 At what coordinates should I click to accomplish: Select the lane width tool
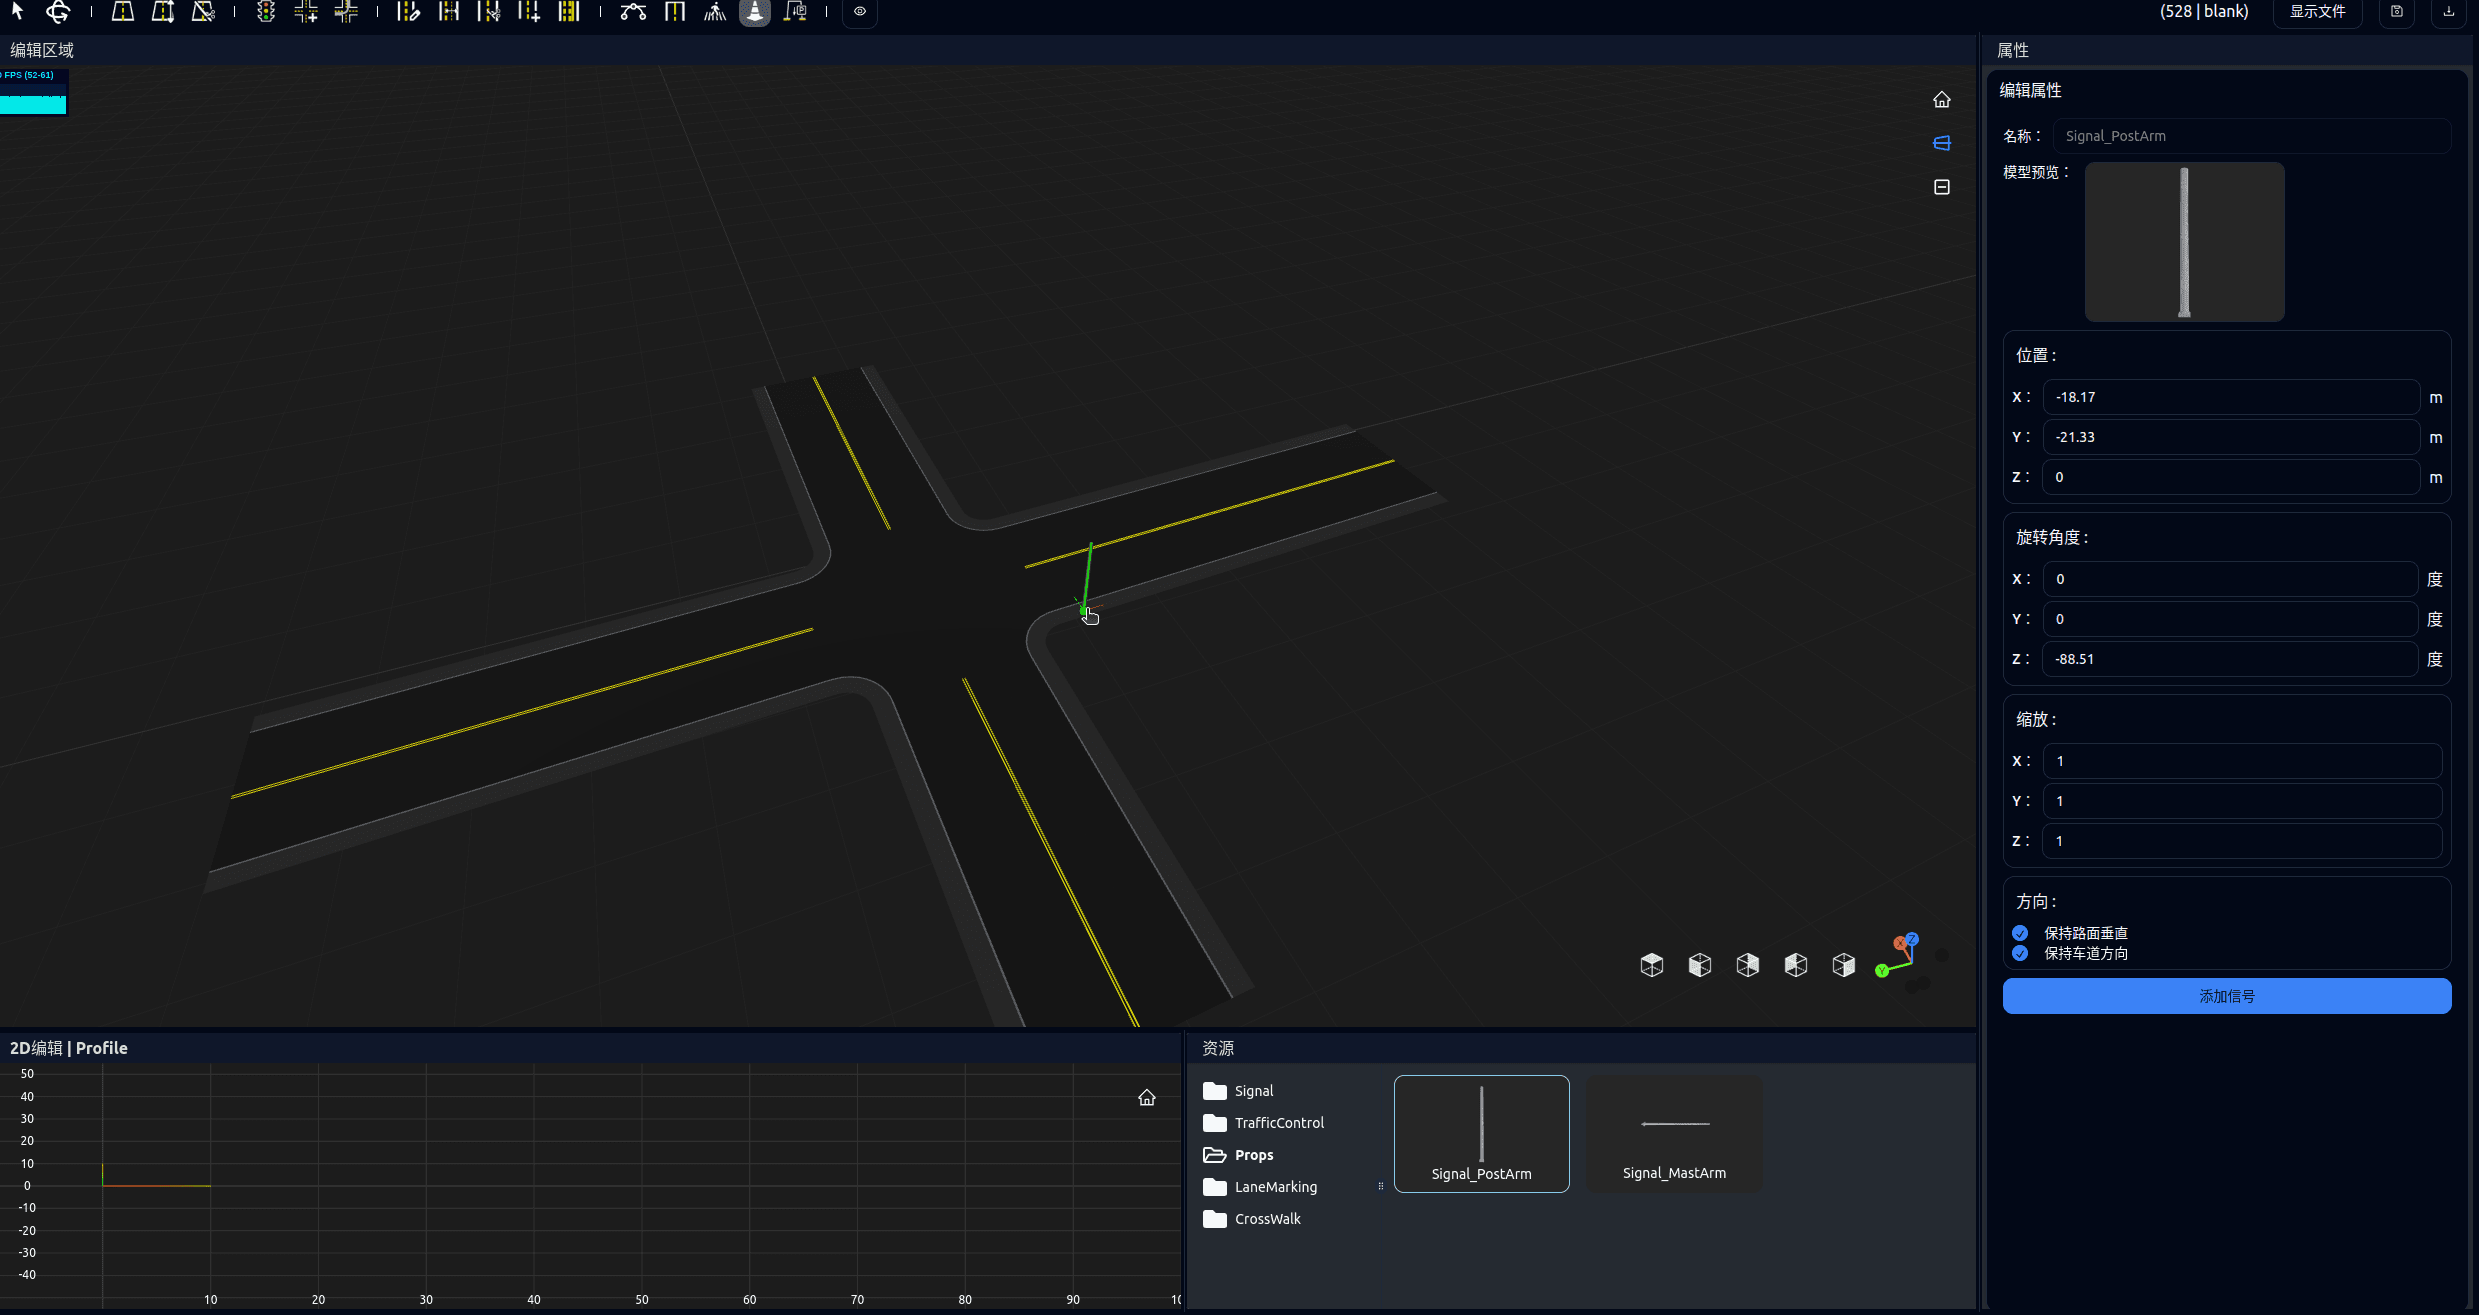(x=449, y=11)
